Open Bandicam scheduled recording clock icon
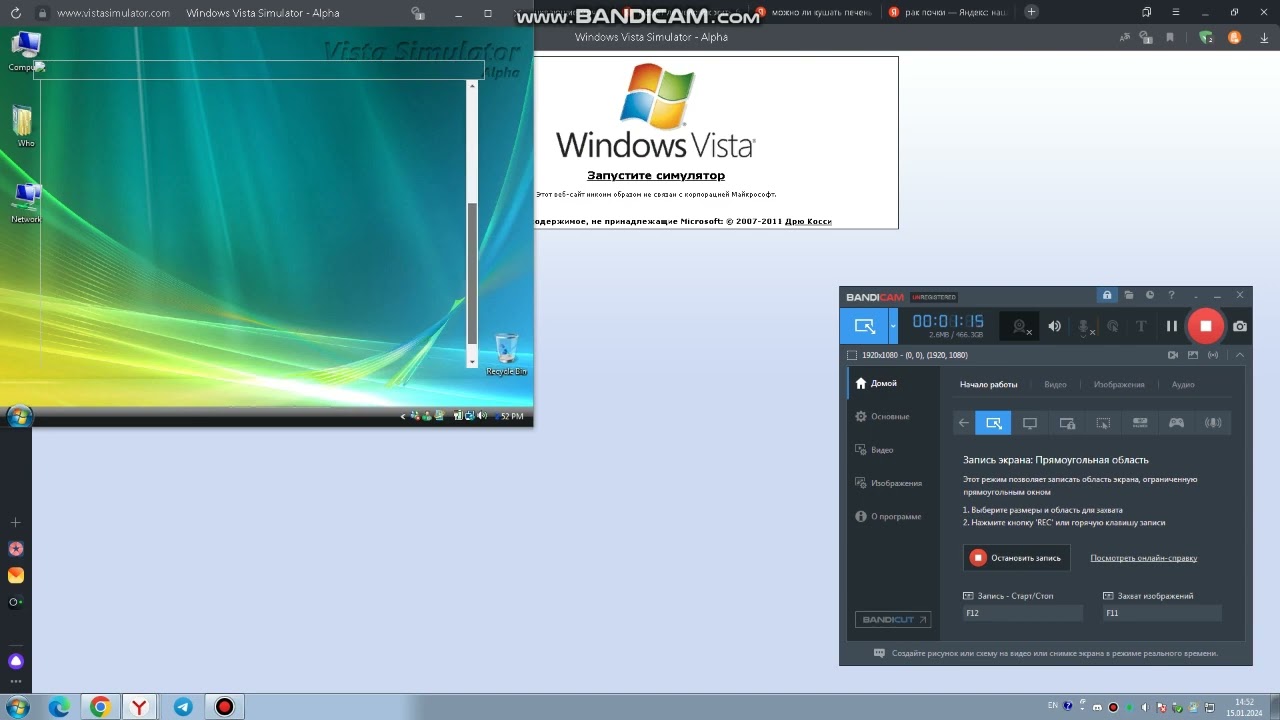The height and width of the screenshot is (720, 1280). (x=1150, y=295)
